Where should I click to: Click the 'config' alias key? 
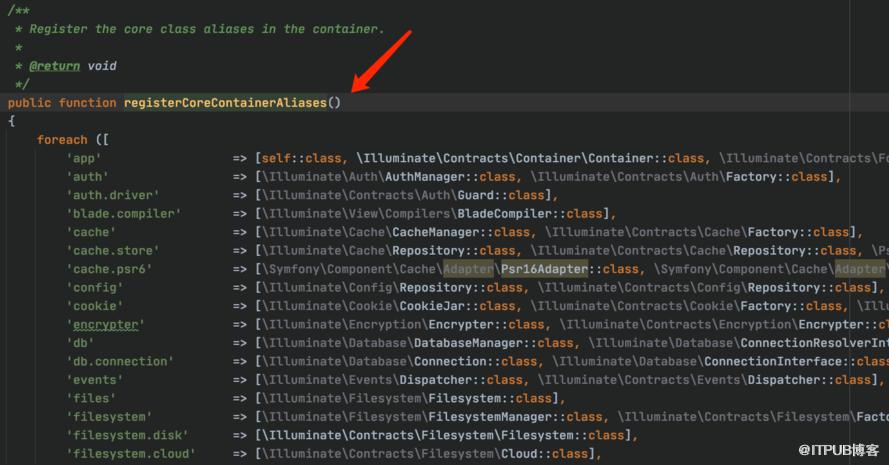coord(95,288)
